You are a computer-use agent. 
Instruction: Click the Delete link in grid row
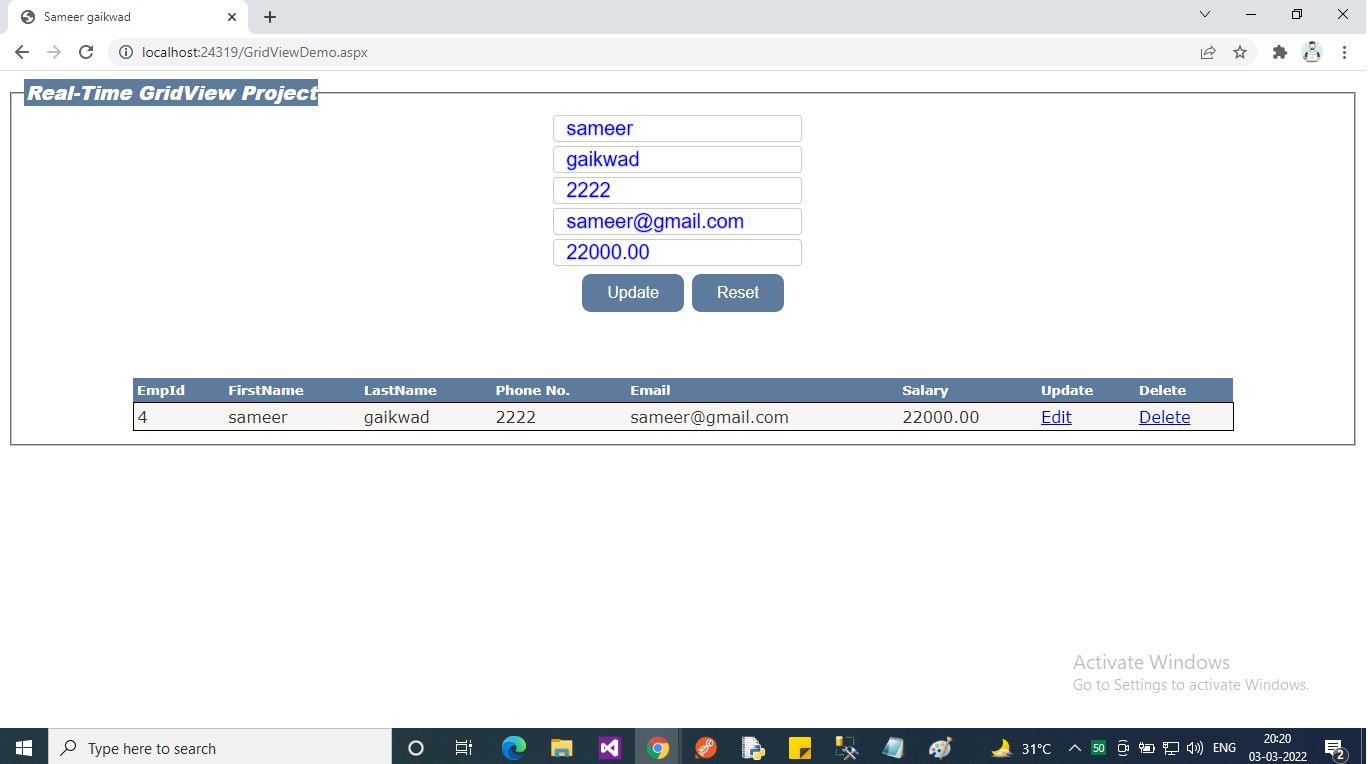pyautogui.click(x=1164, y=417)
